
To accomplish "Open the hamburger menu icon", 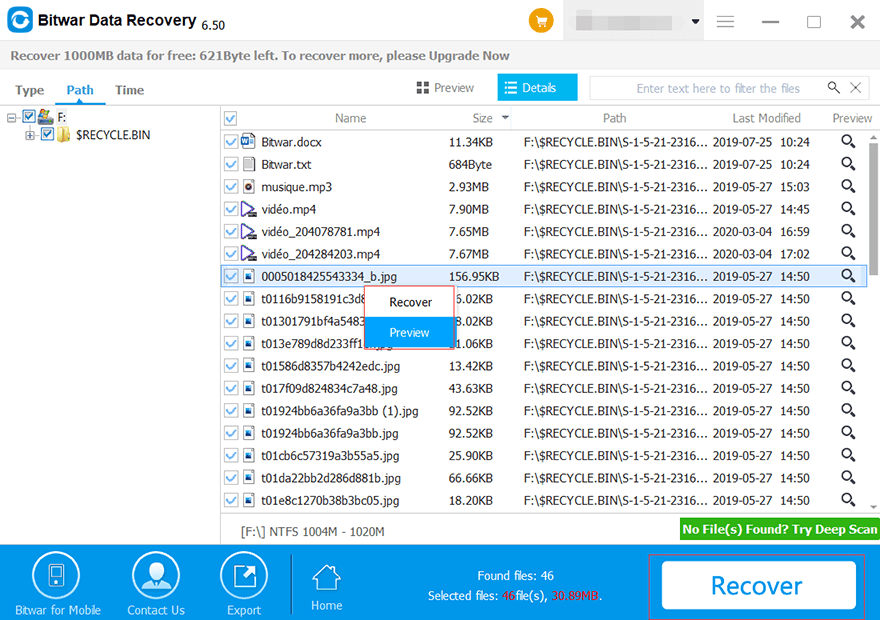I will click(x=725, y=22).
